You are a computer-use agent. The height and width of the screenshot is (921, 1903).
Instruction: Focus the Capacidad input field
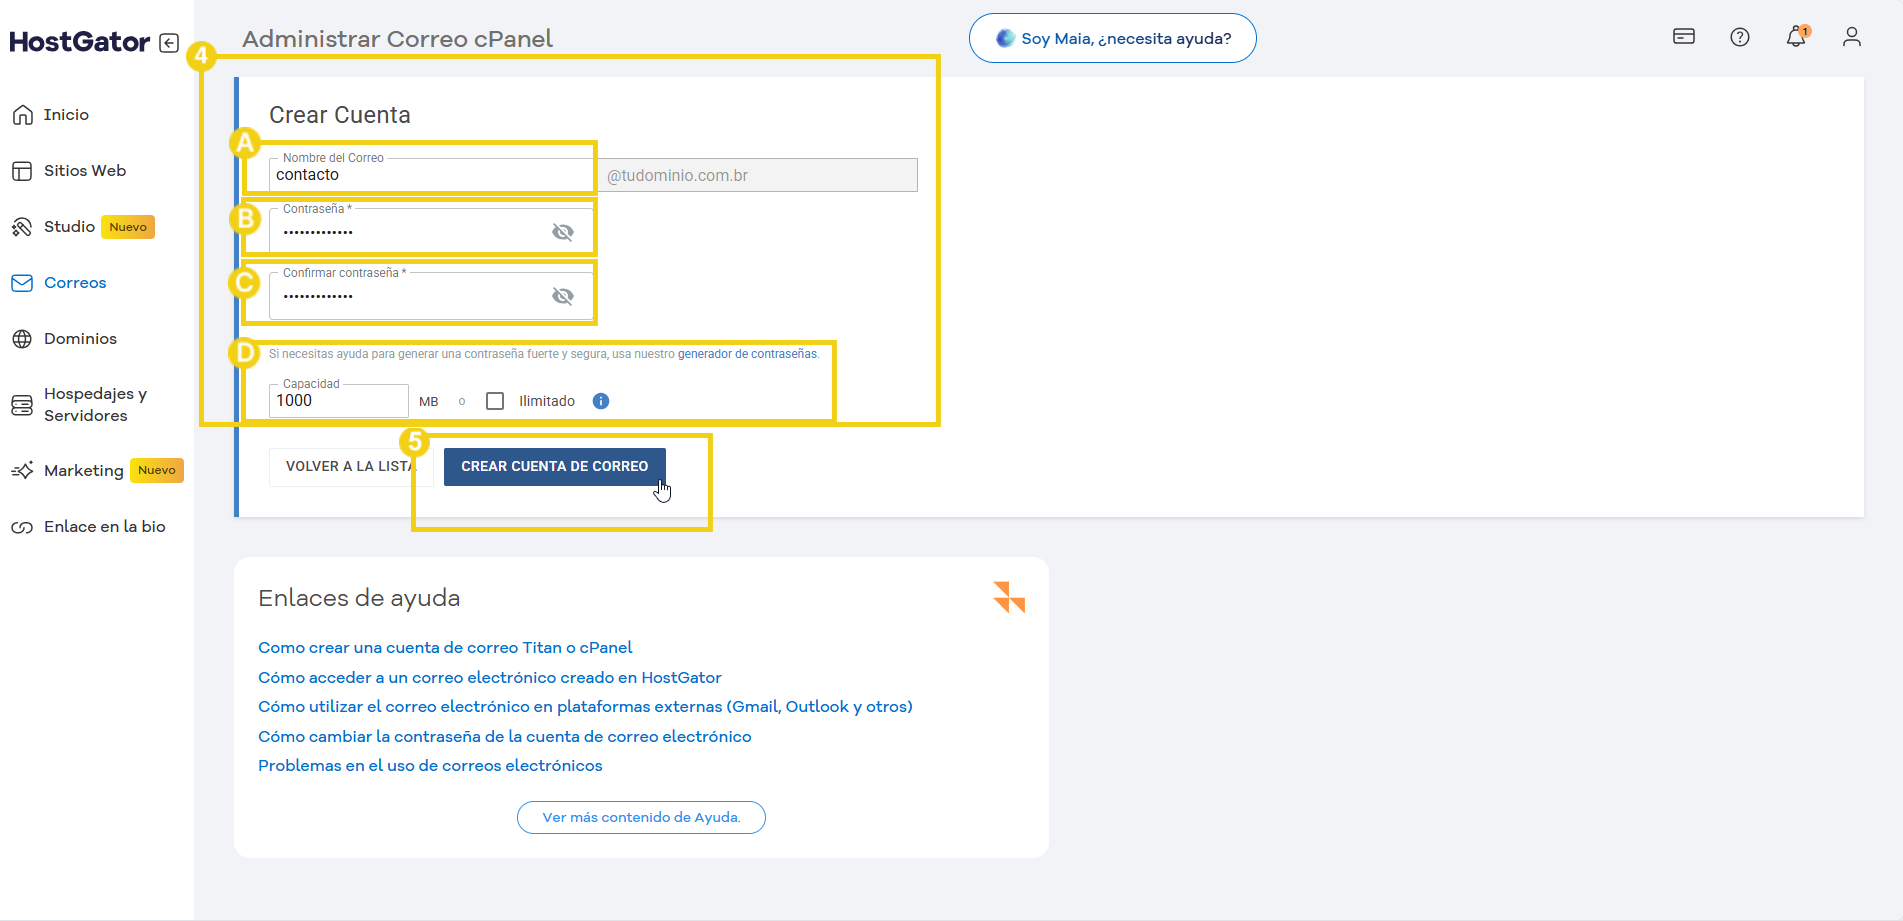tap(338, 401)
